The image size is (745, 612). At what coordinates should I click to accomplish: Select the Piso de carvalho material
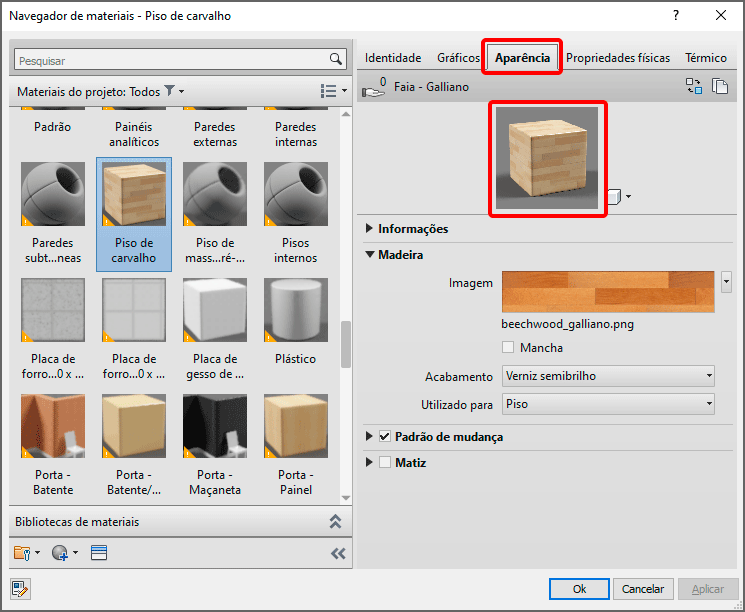click(x=134, y=214)
